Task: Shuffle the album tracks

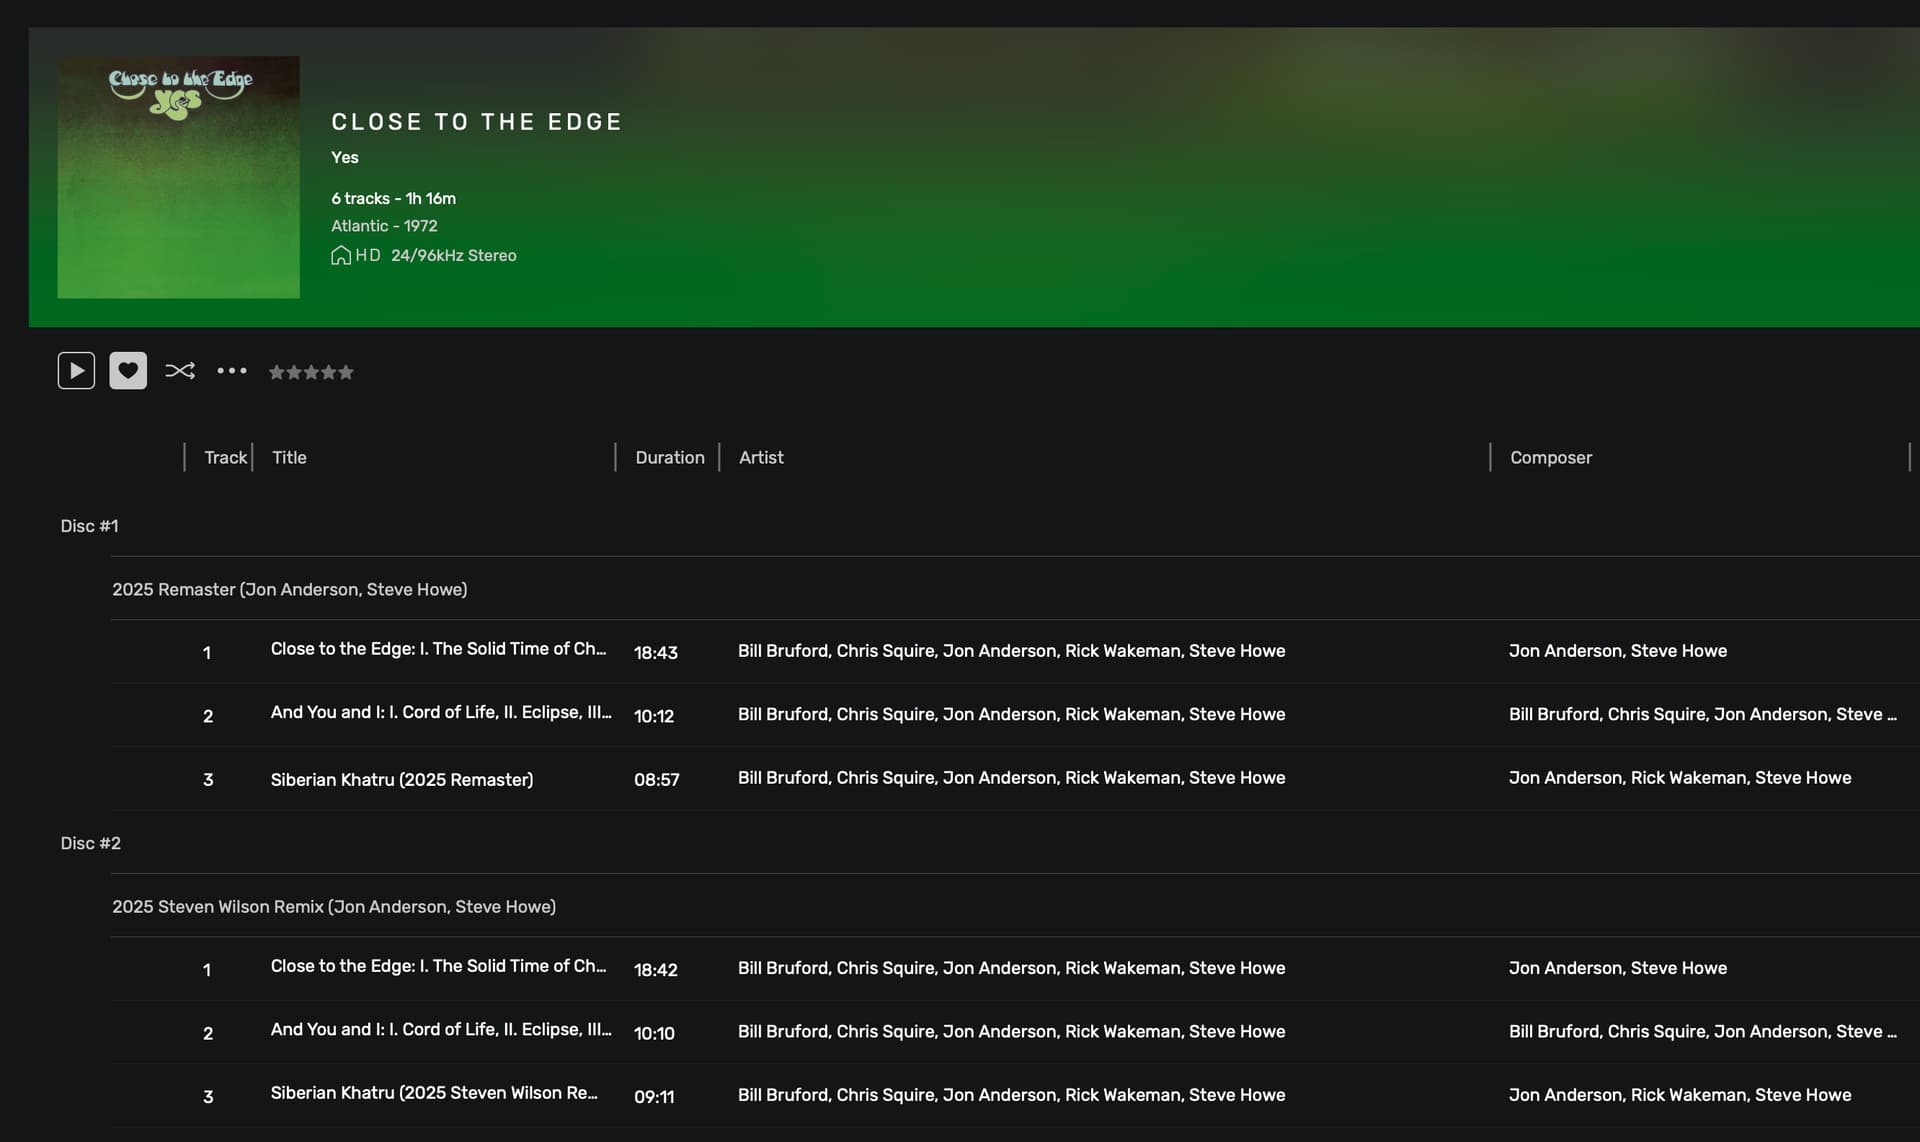Action: [180, 371]
